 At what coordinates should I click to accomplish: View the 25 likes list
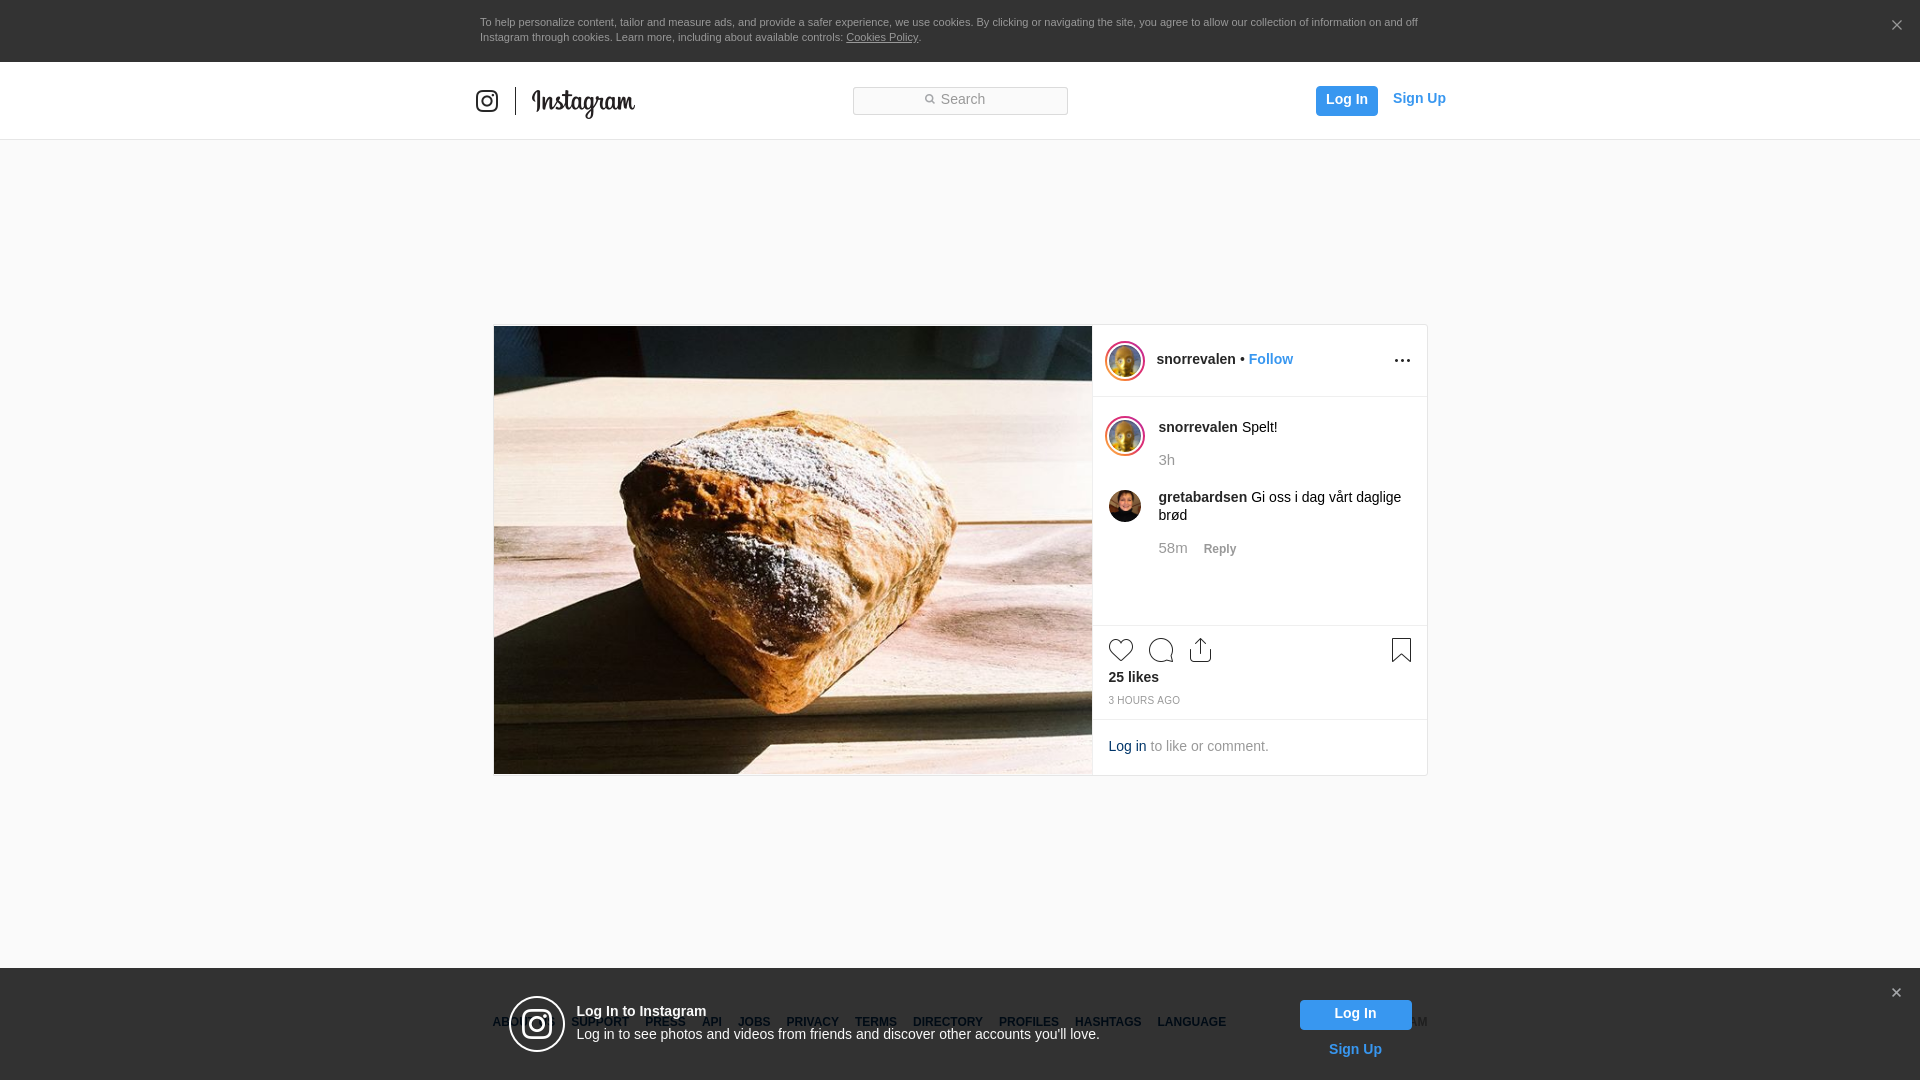(1134, 677)
